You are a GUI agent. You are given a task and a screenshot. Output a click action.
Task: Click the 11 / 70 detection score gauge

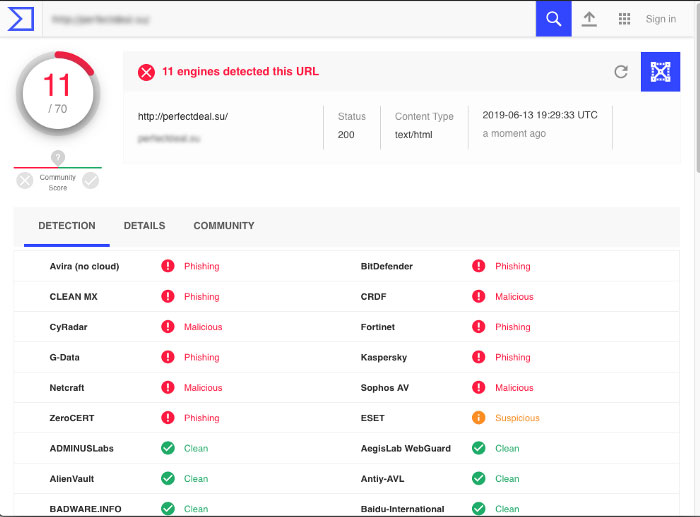[58, 94]
